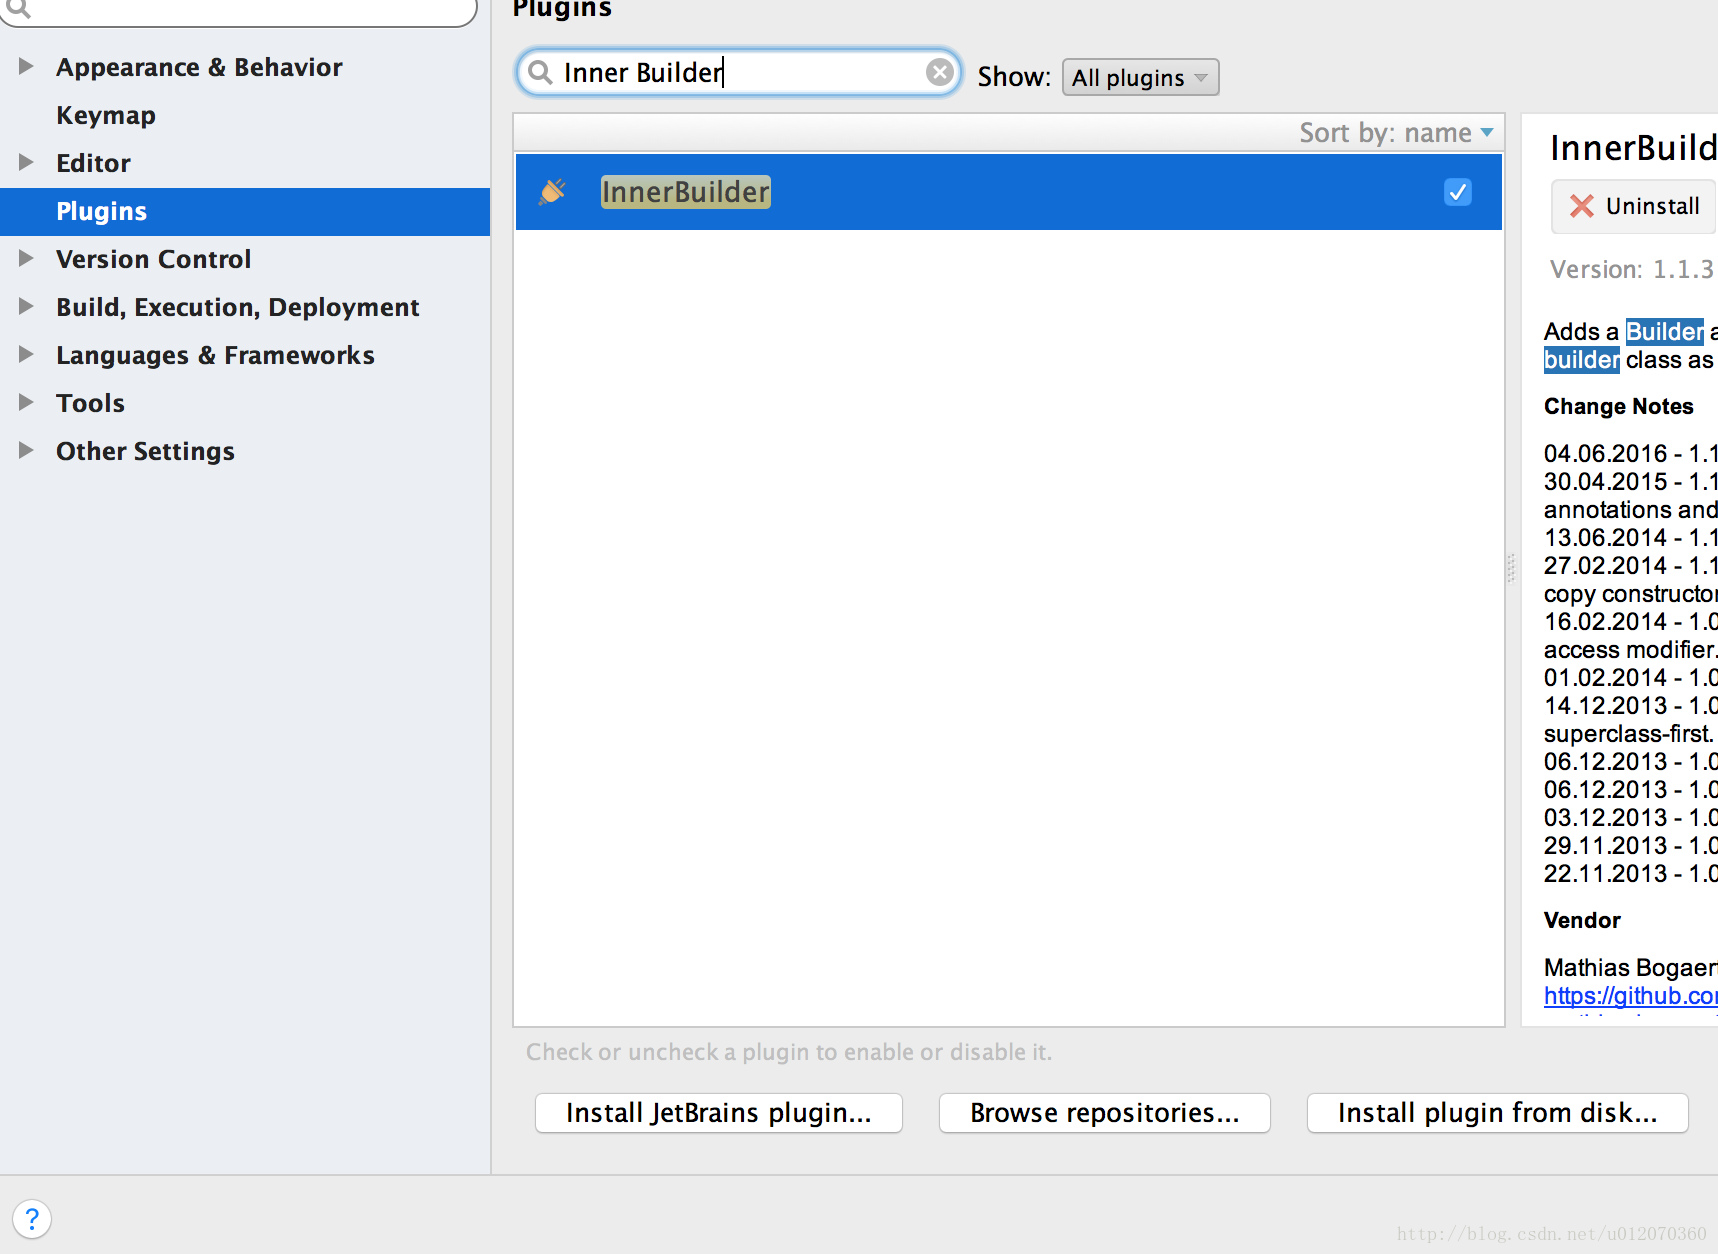Select Other Settings item
The image size is (1718, 1254).
(145, 451)
